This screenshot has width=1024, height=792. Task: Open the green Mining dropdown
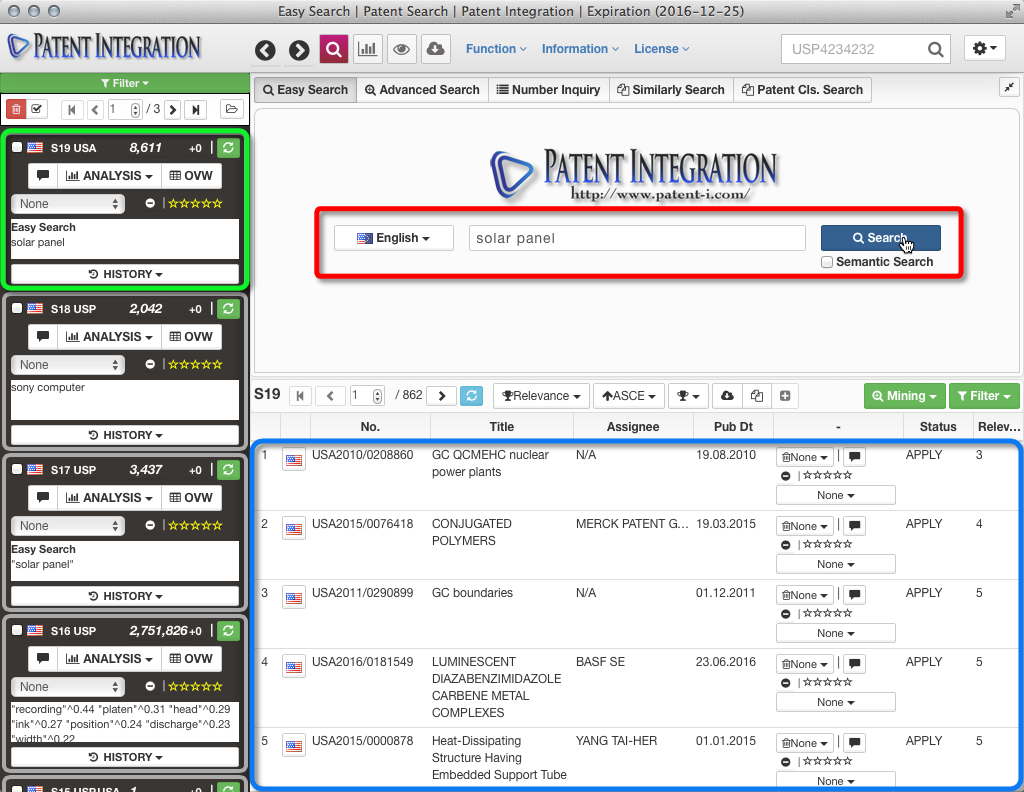(x=904, y=396)
